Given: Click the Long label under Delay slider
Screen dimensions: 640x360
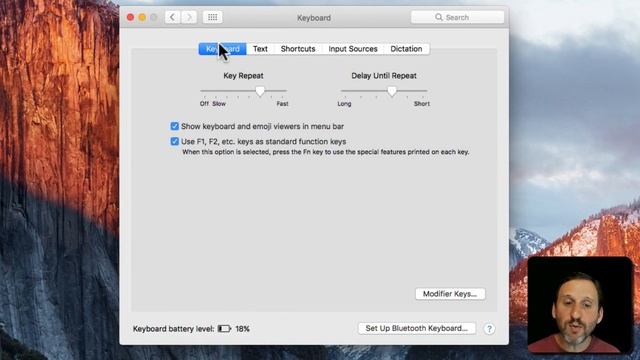Looking at the screenshot, I should click(344, 104).
